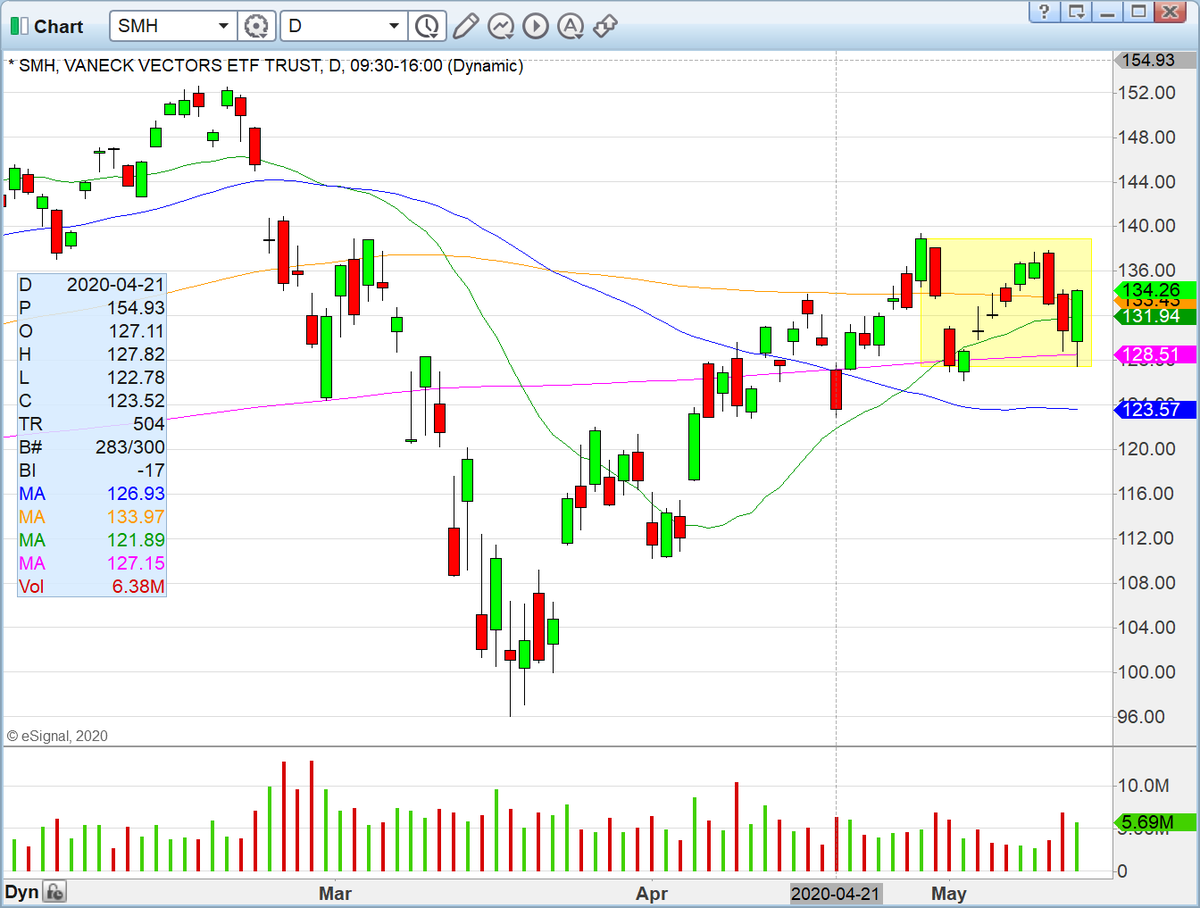Click the C 123.52 close value row
Screen dimensions: 1200x908
tap(92, 400)
